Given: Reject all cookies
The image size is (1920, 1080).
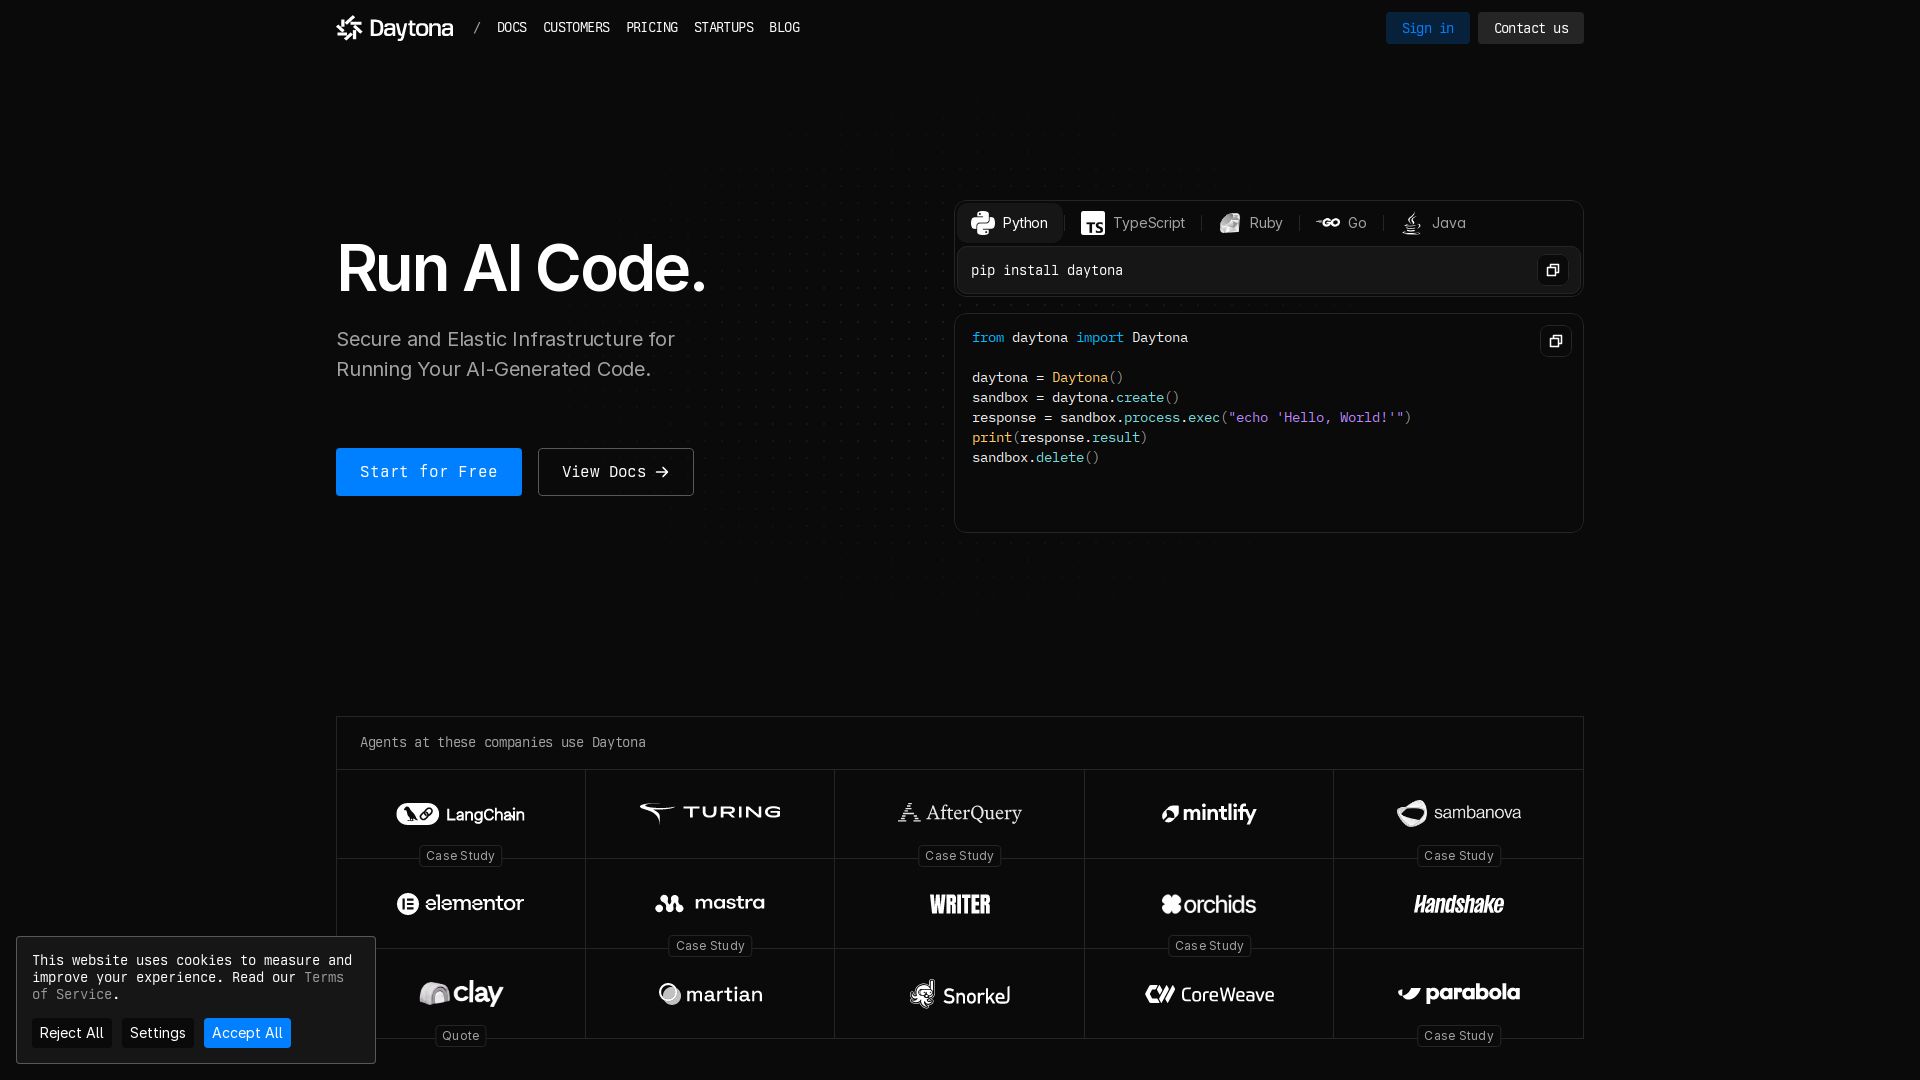Looking at the screenshot, I should coord(71,1033).
